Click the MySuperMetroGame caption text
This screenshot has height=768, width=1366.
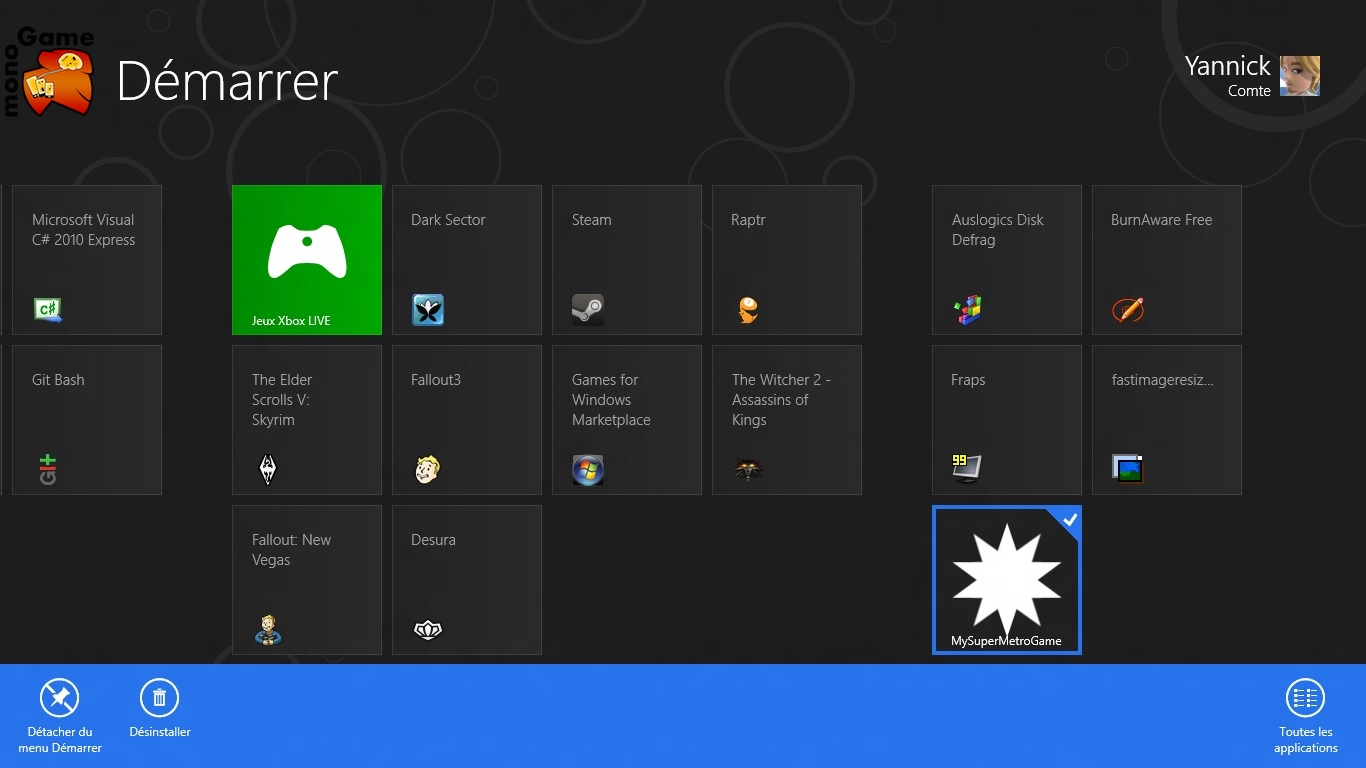click(x=1006, y=641)
